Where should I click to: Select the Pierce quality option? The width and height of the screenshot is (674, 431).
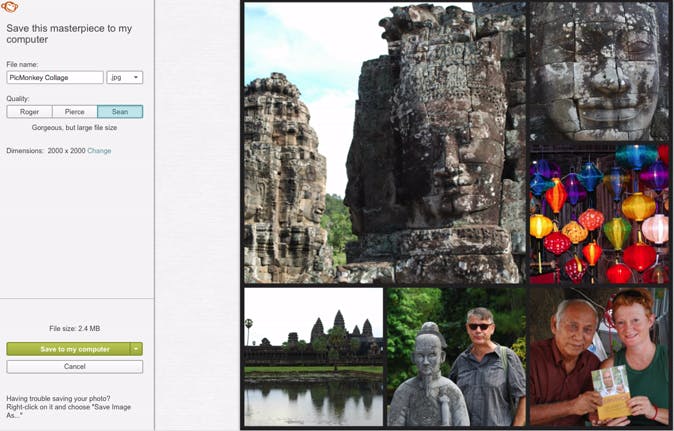click(x=75, y=112)
